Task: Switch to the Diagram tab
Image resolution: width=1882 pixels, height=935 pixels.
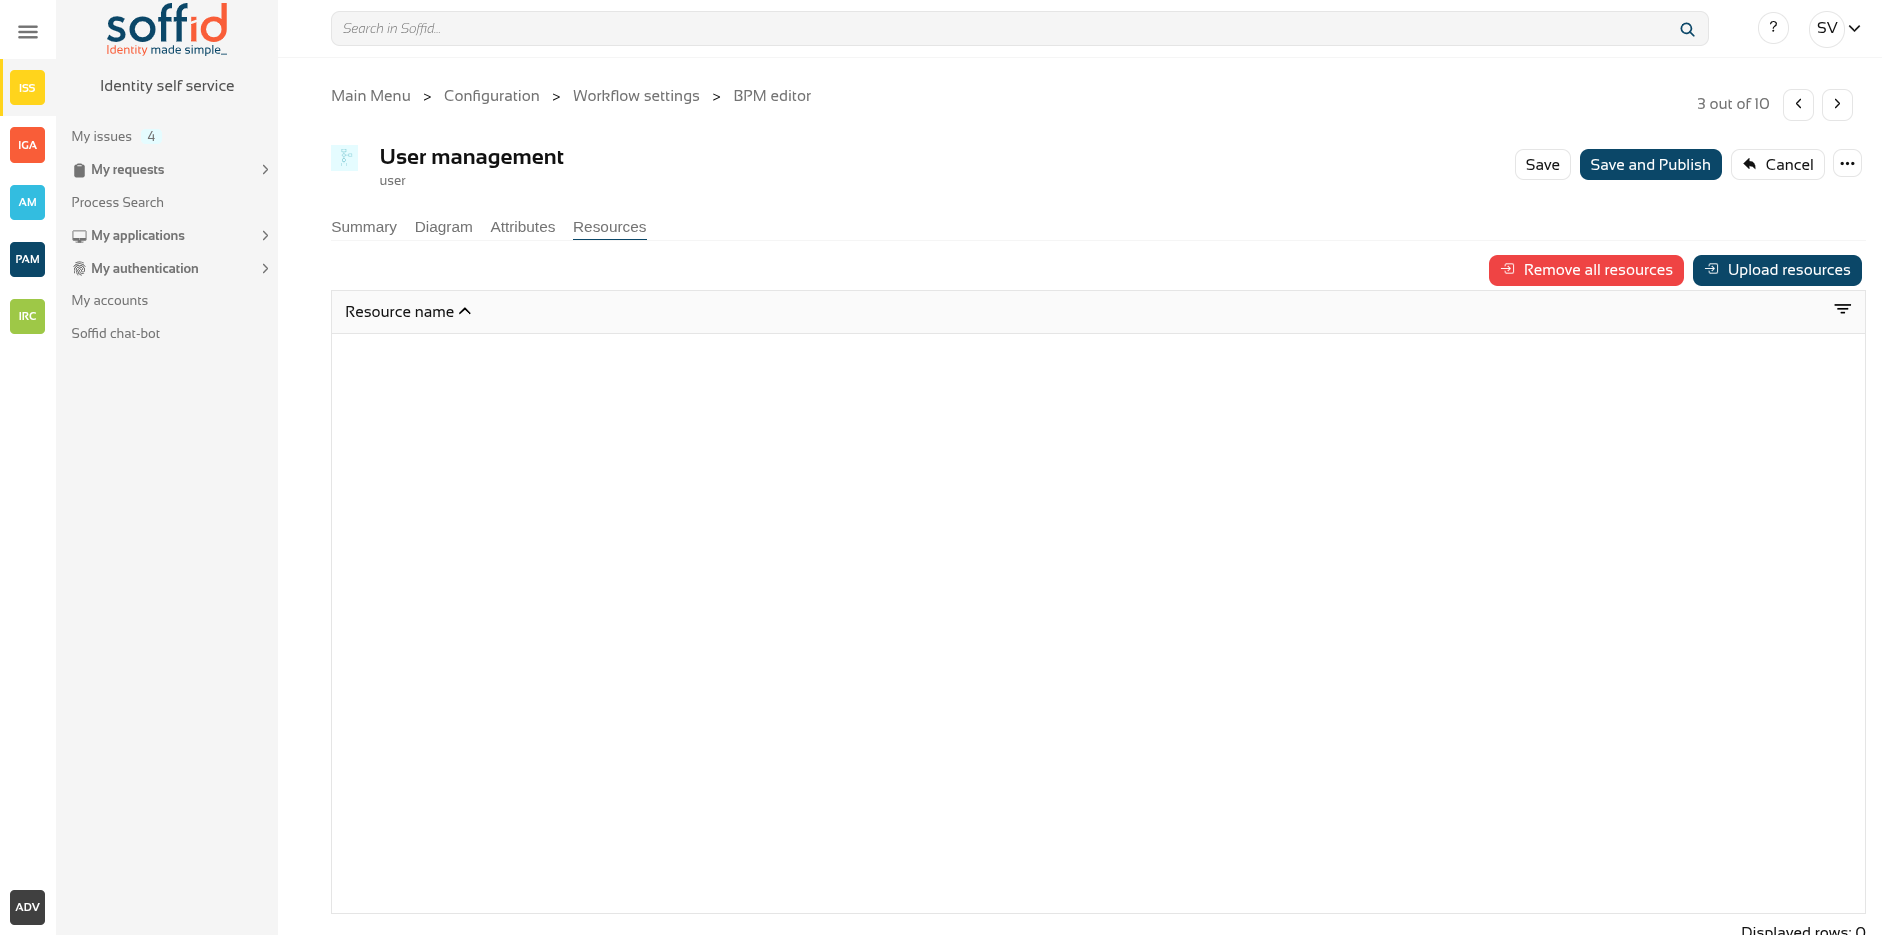Action: click(443, 227)
